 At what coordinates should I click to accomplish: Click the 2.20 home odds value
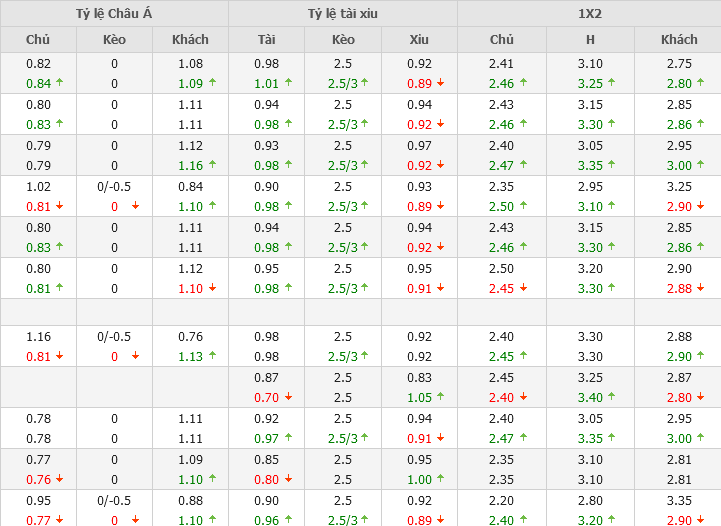[x=501, y=501]
